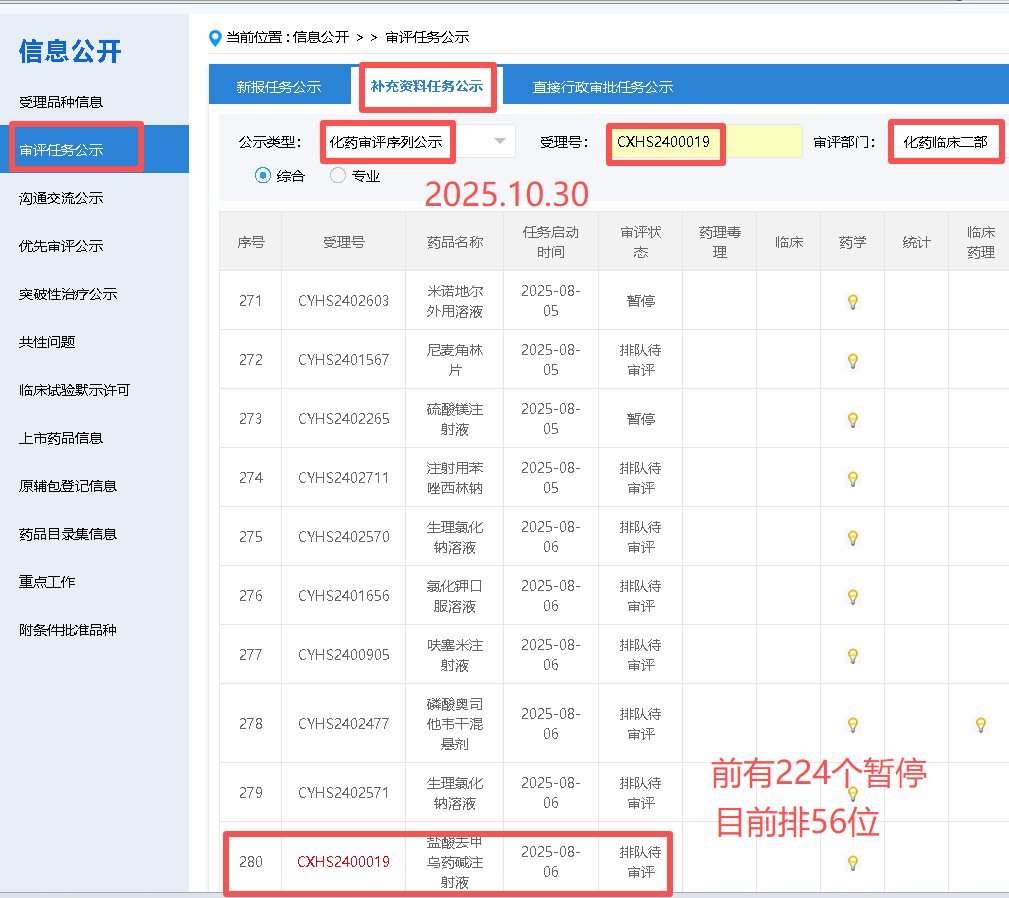Click cell CYHS2402477

(344, 724)
